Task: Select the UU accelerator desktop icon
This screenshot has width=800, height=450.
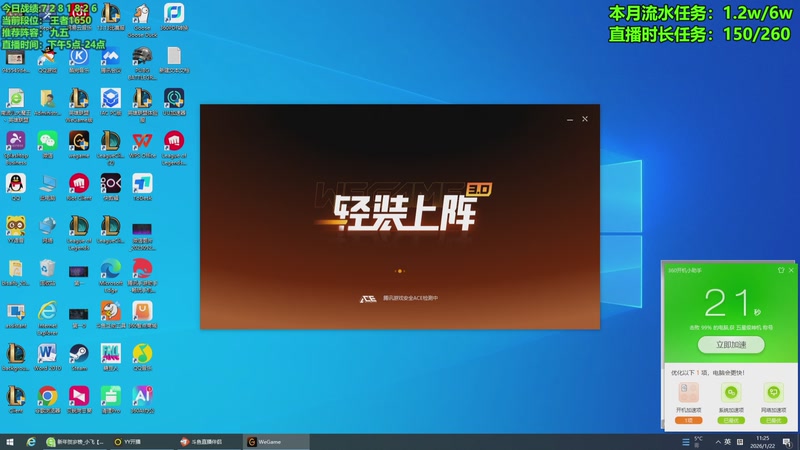Action: [174, 102]
